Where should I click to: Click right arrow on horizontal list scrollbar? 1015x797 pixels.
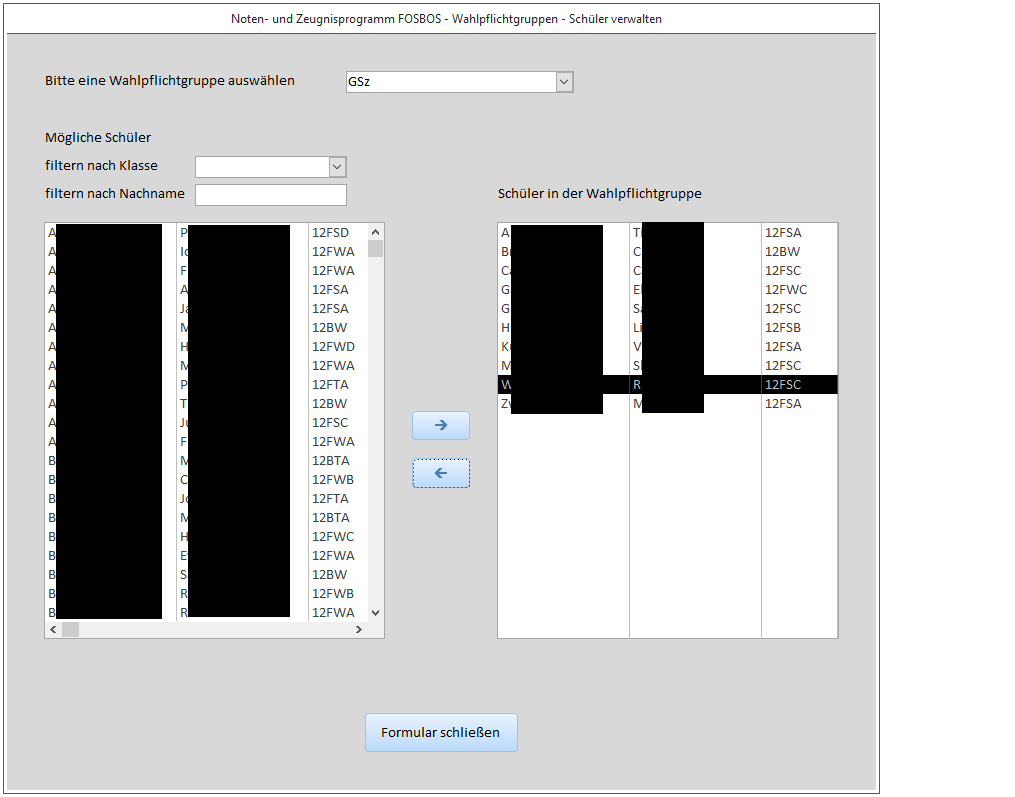[x=359, y=630]
